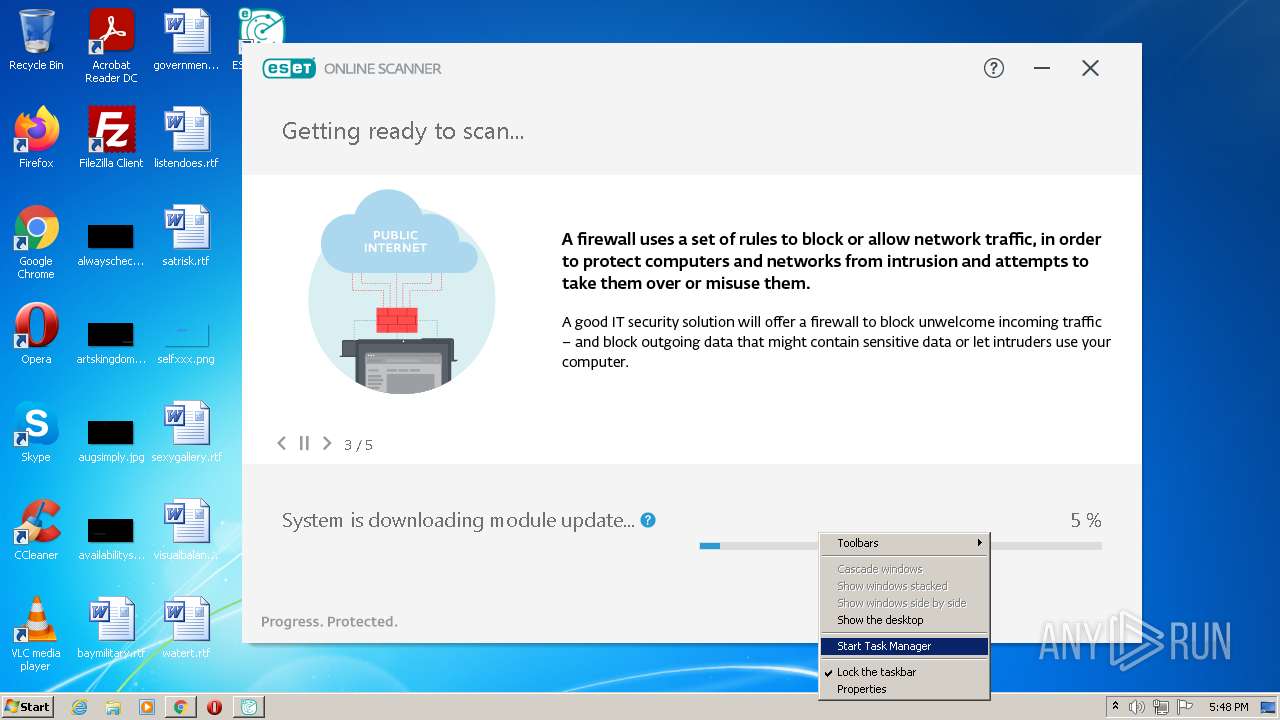Screen dimensions: 1280x720
Task: Open taskbar Properties entry
Action: click(x=904, y=689)
